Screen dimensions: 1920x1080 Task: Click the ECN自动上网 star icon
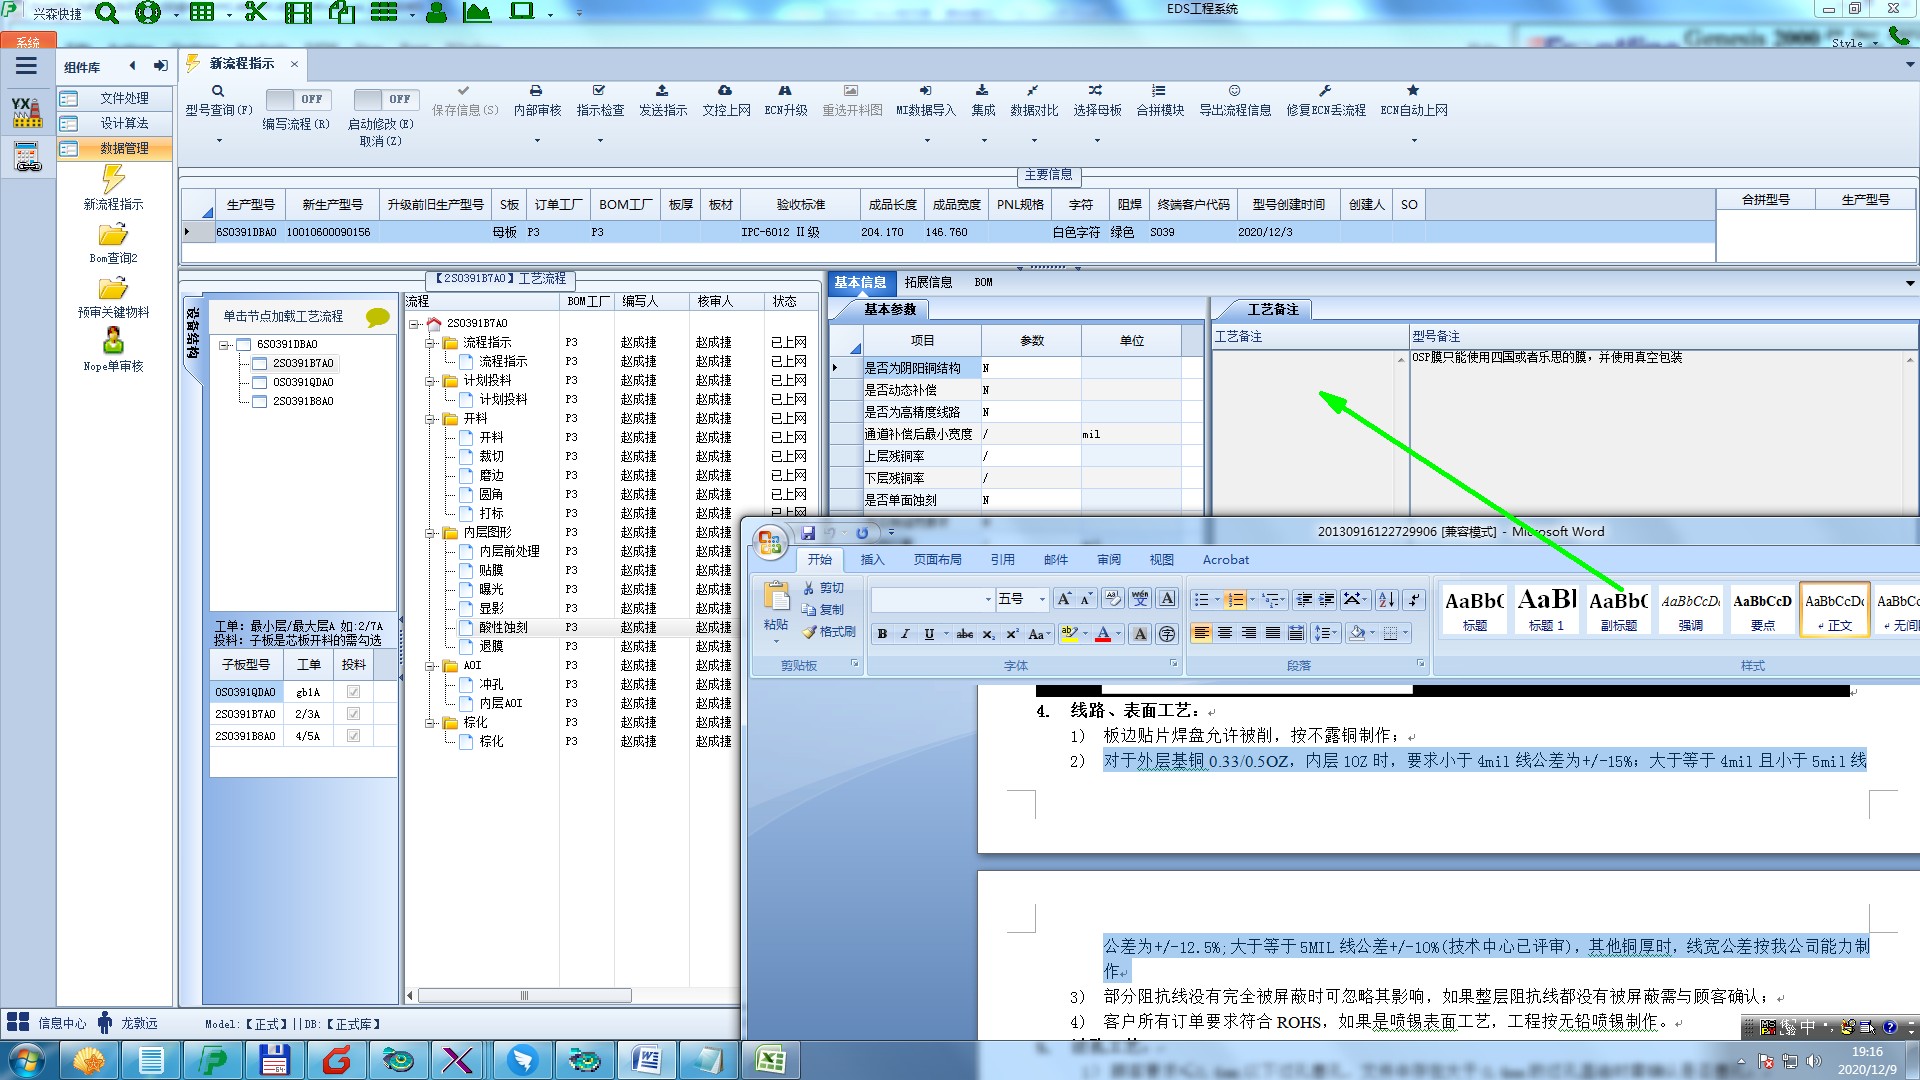1413,91
